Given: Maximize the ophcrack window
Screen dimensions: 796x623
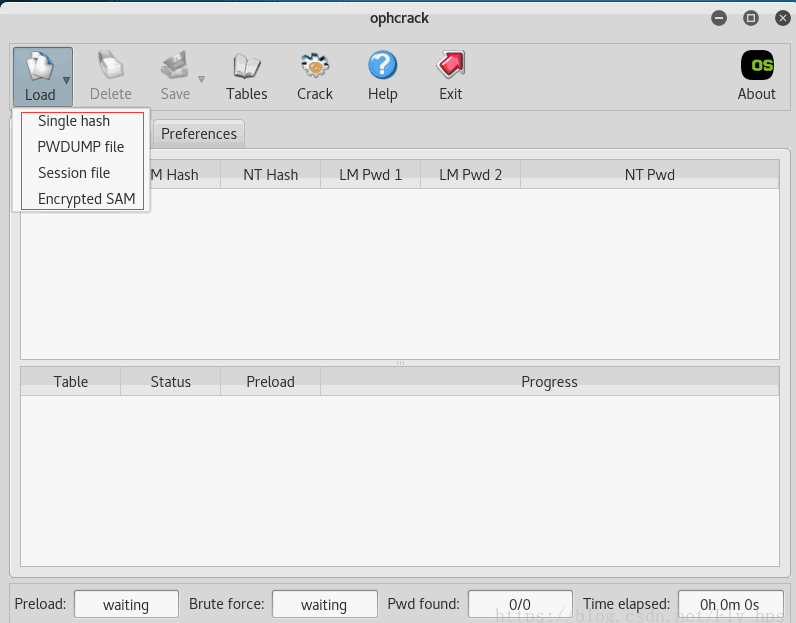Looking at the screenshot, I should point(751,19).
